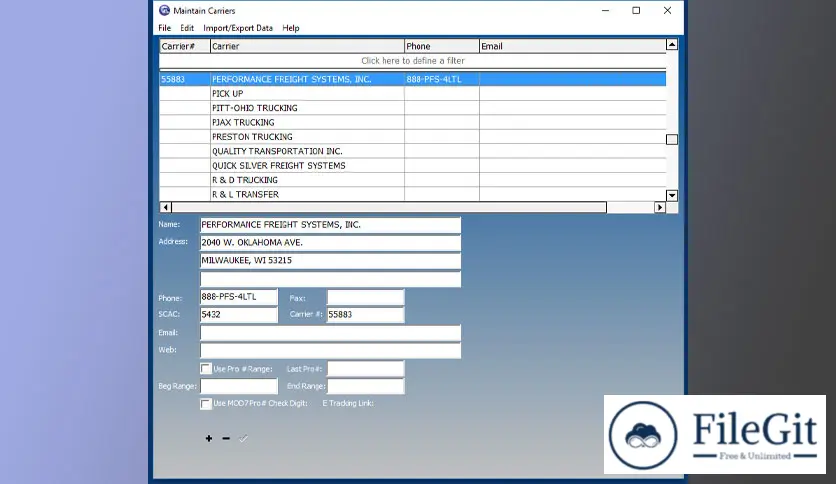Click the 55883 carrier number cell
Image resolution: width=836 pixels, height=484 pixels.
[x=184, y=79]
